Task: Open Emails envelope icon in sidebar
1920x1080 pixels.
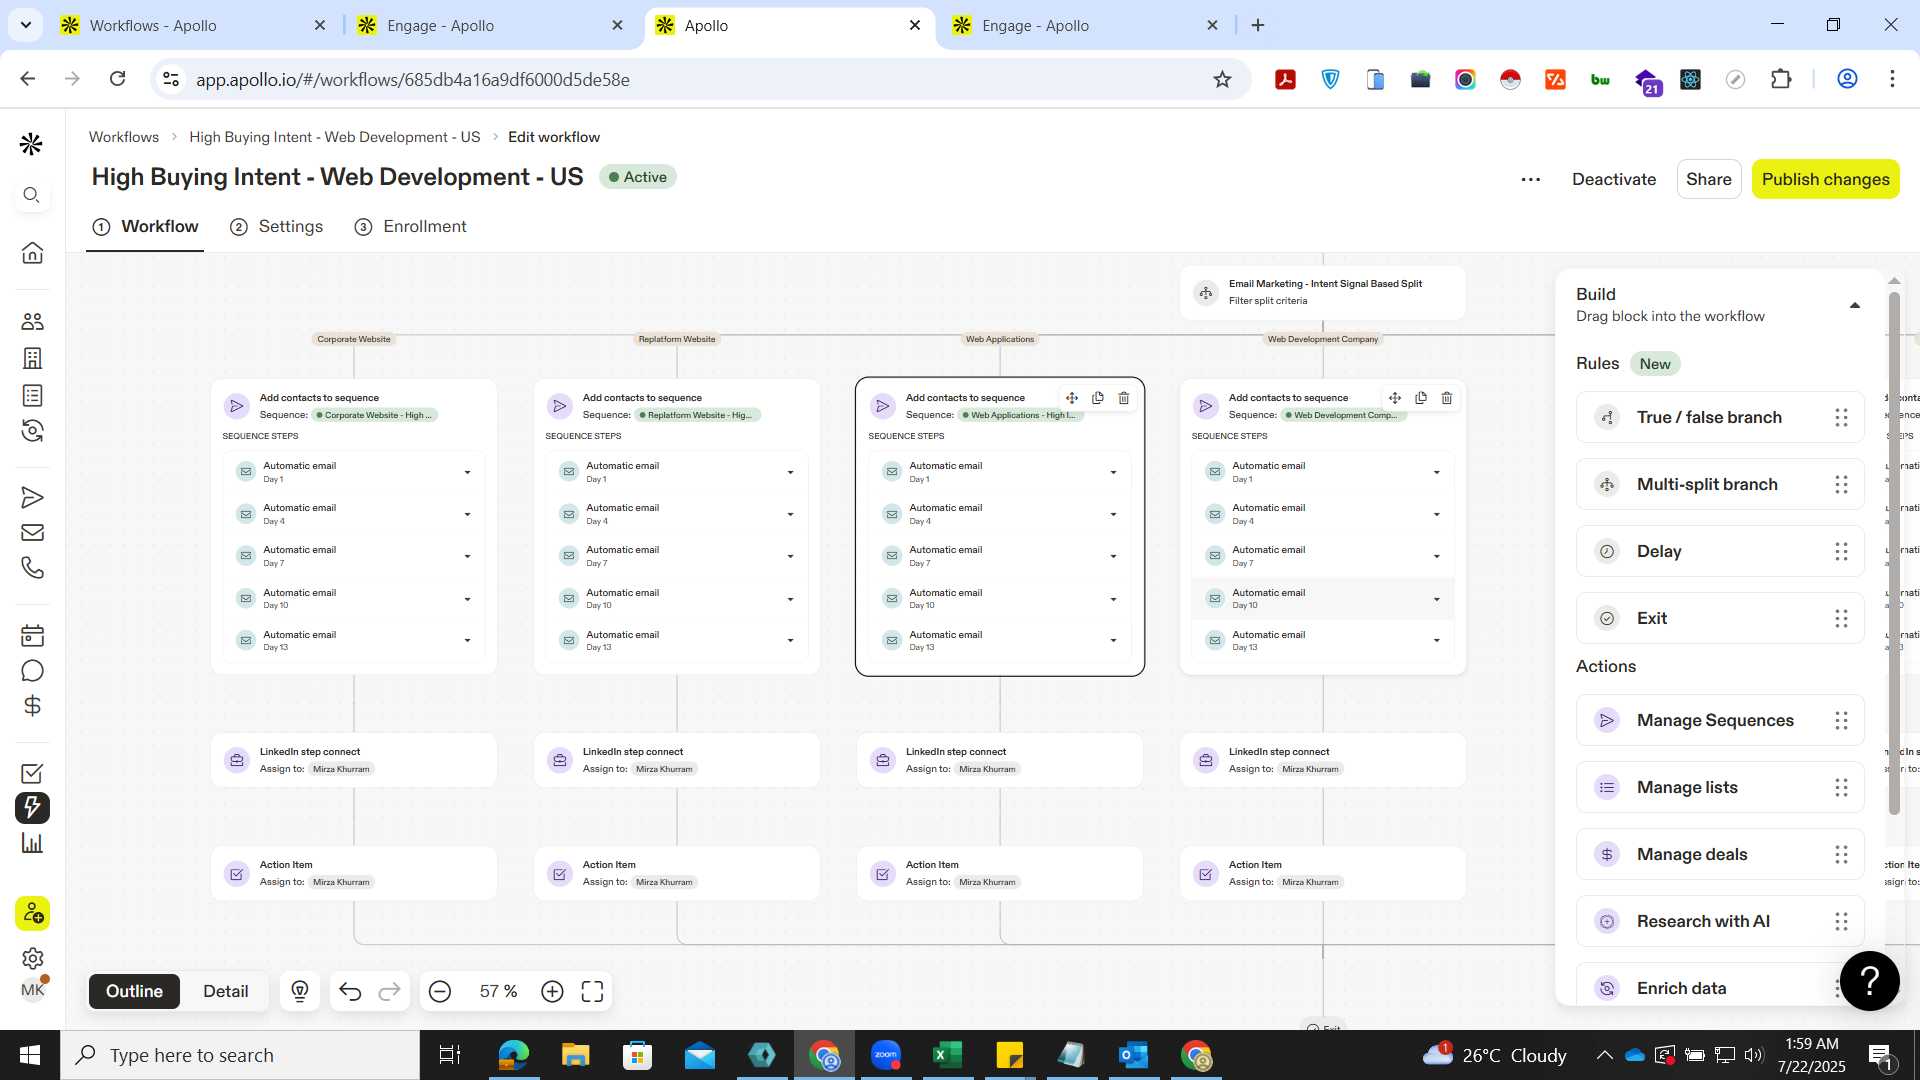Action: [32, 533]
